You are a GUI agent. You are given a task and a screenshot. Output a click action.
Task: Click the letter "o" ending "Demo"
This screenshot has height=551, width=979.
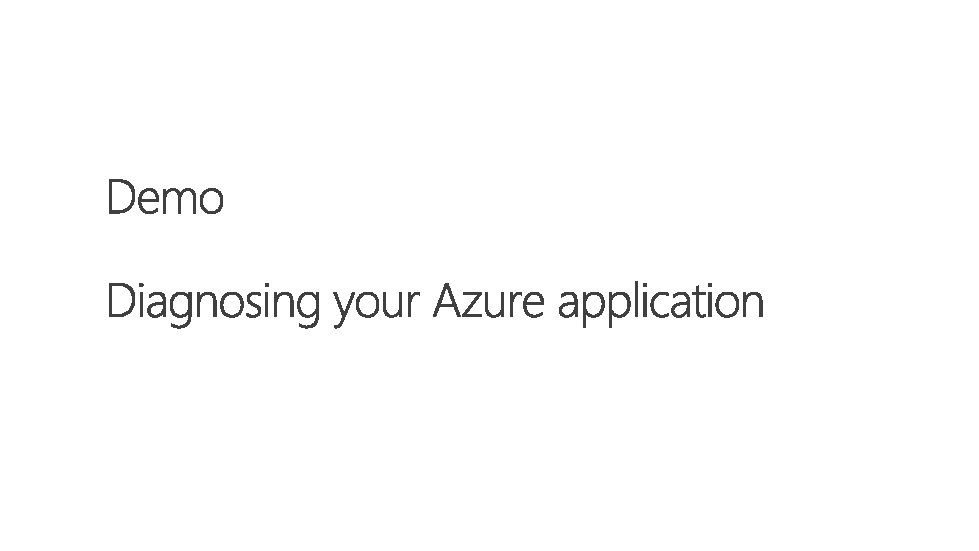point(212,202)
